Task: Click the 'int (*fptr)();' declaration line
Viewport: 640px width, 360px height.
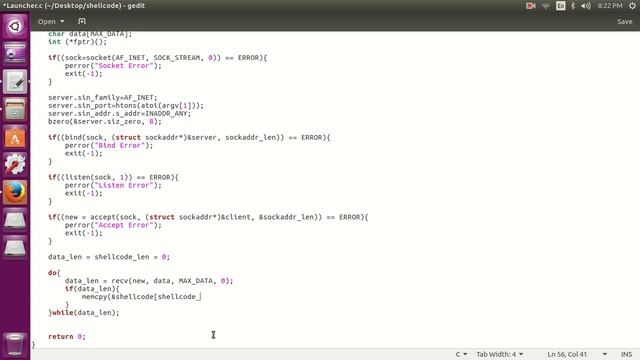Action: pos(77,42)
